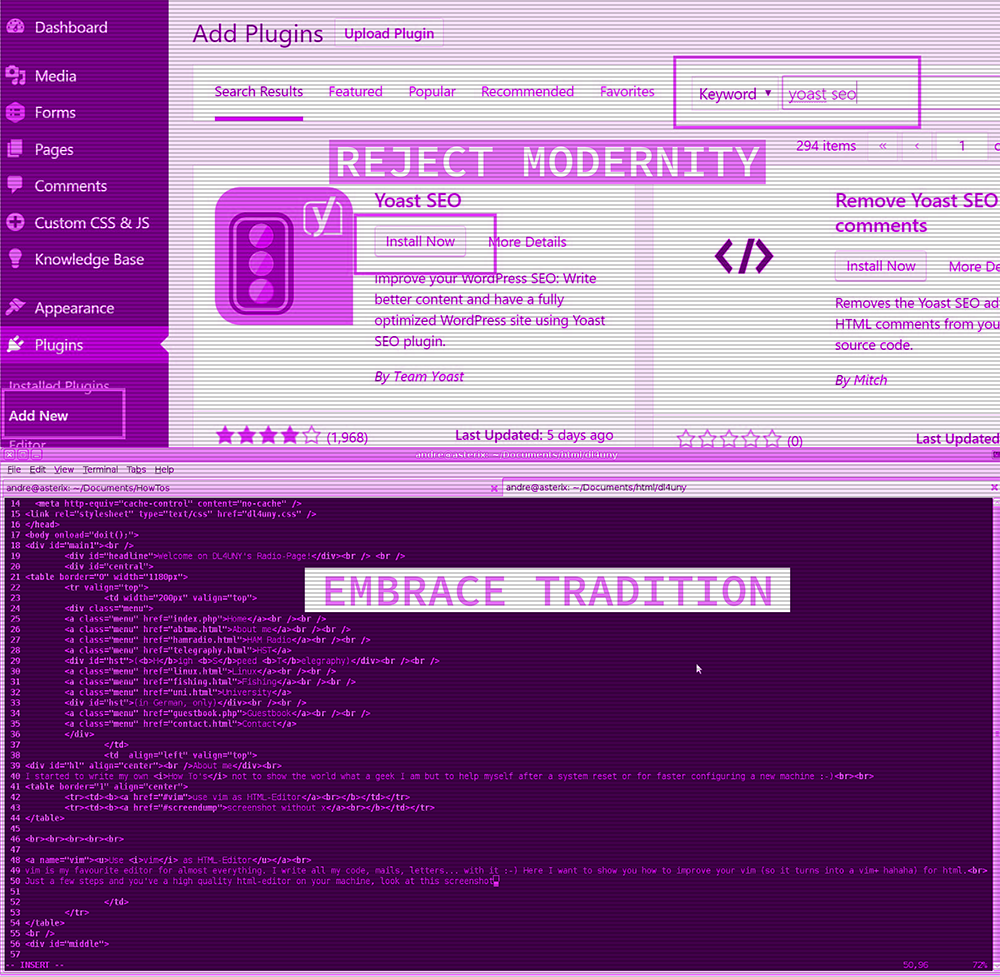Open the Terminal menu
Image resolution: width=1000 pixels, height=977 pixels.
[100, 470]
